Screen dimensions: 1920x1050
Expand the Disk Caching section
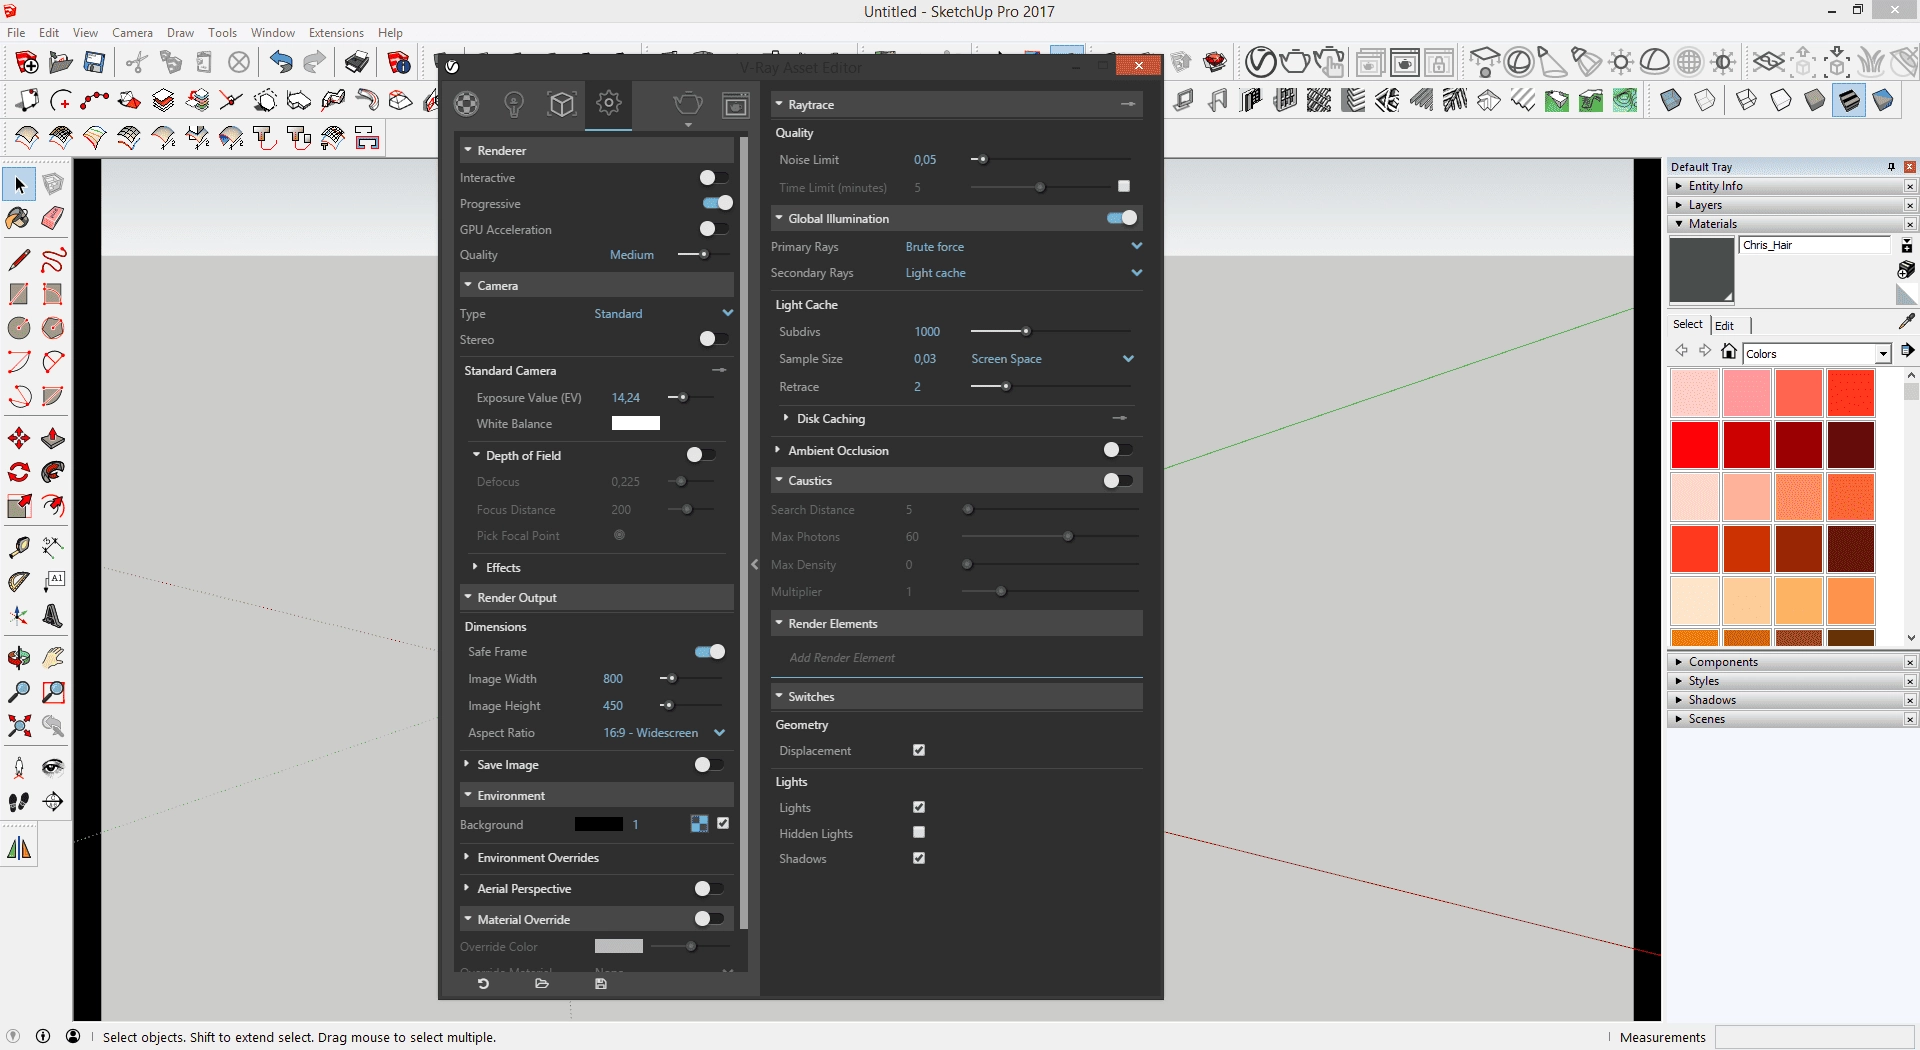point(830,418)
